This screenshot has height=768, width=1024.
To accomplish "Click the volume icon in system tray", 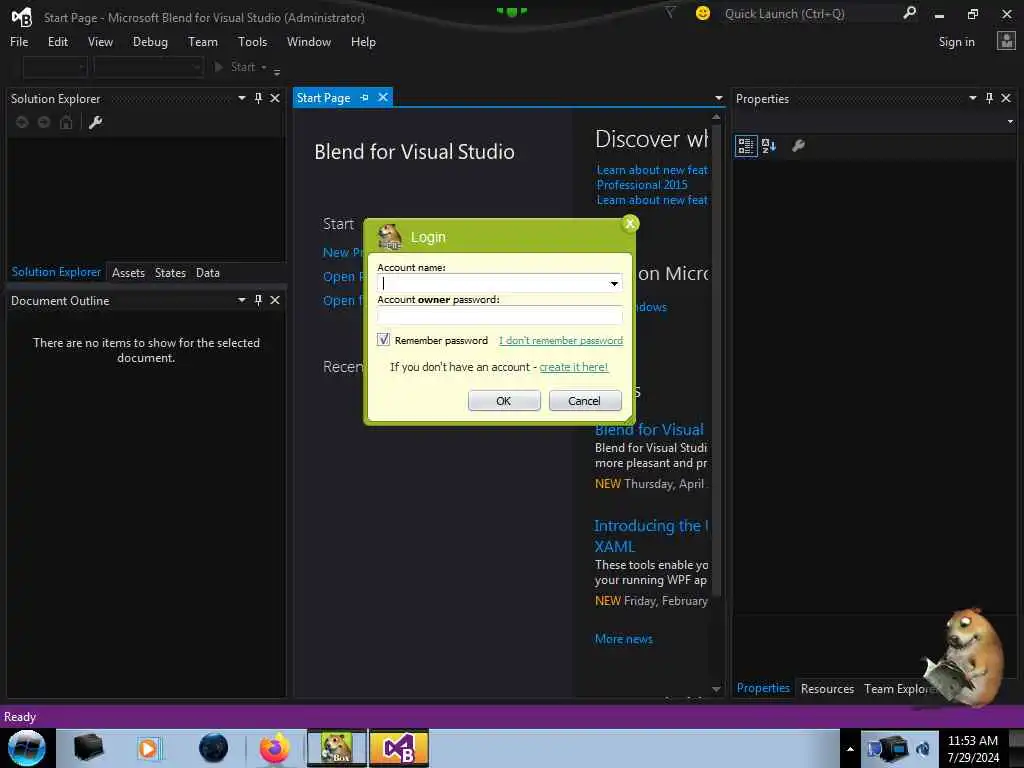I will coord(923,748).
